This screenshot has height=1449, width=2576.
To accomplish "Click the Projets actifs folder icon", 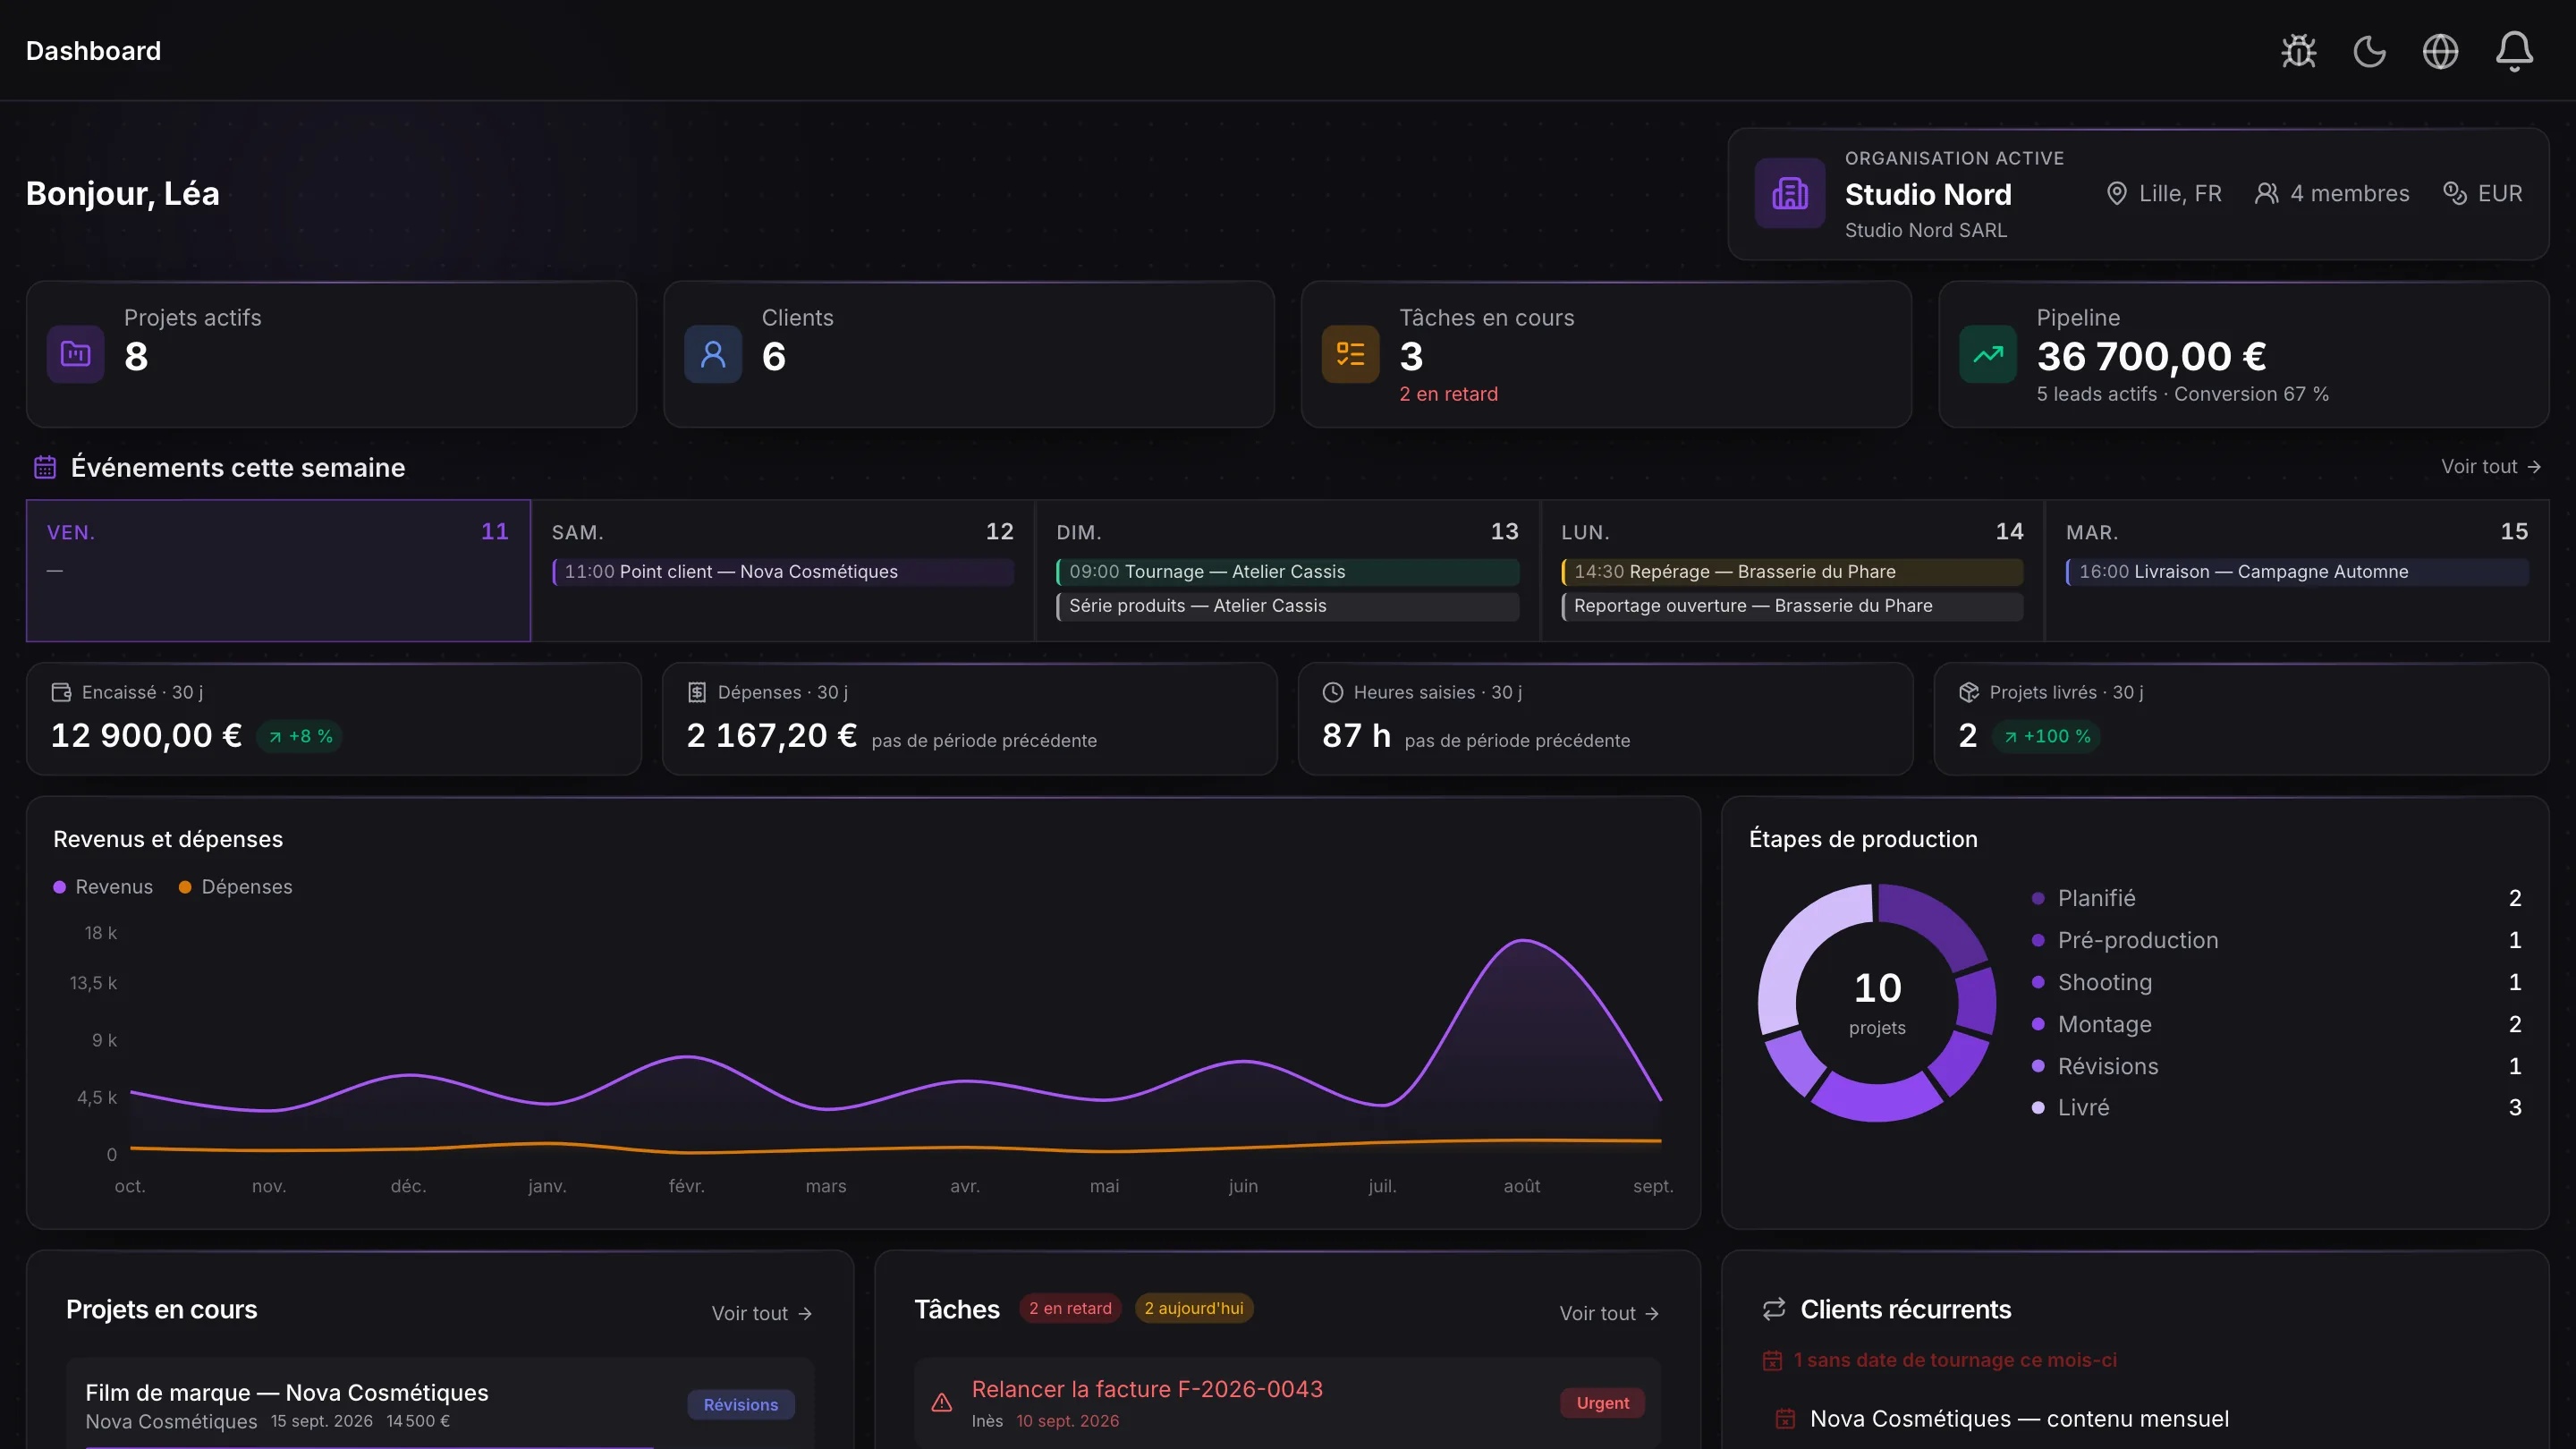I will 76,354.
